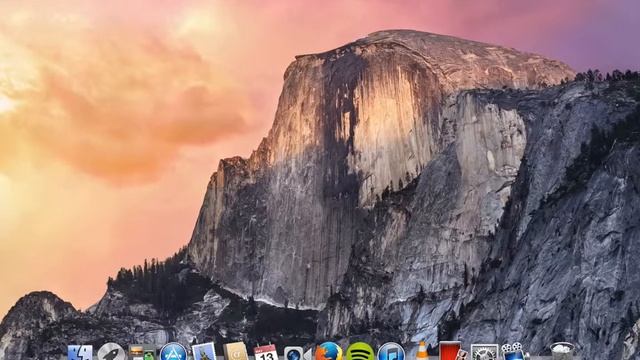This screenshot has height=360, width=640.
Task: Open Contacts address book icon
Action: point(236,352)
